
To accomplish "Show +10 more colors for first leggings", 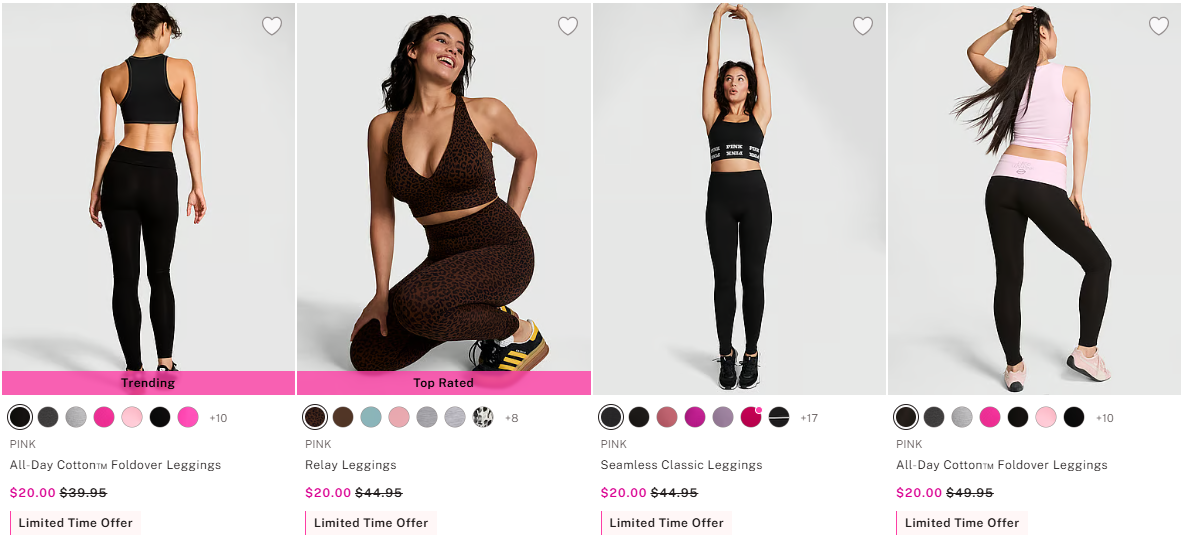I will pyautogui.click(x=218, y=418).
